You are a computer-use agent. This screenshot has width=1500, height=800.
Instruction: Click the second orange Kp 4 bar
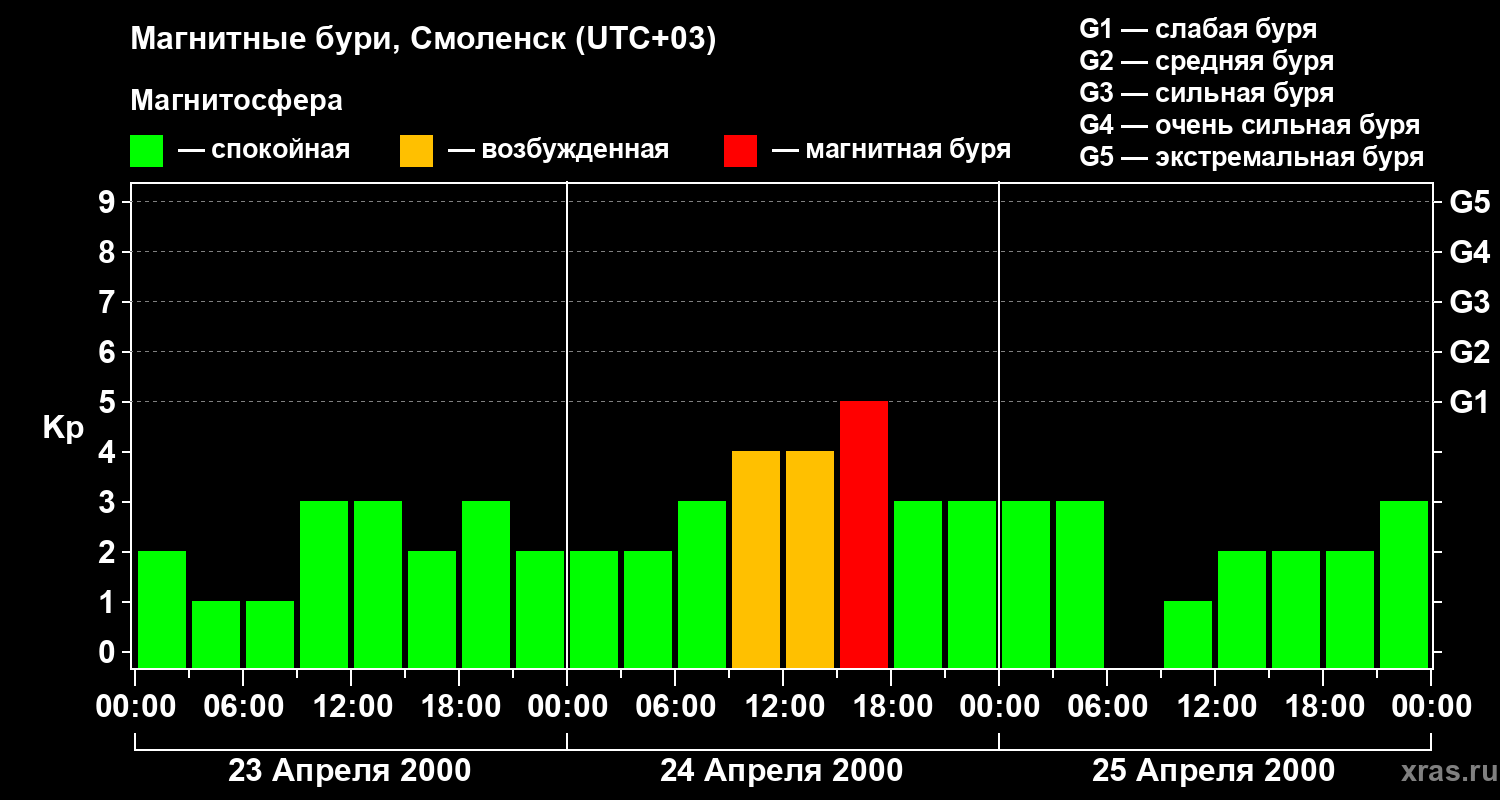click(x=810, y=559)
